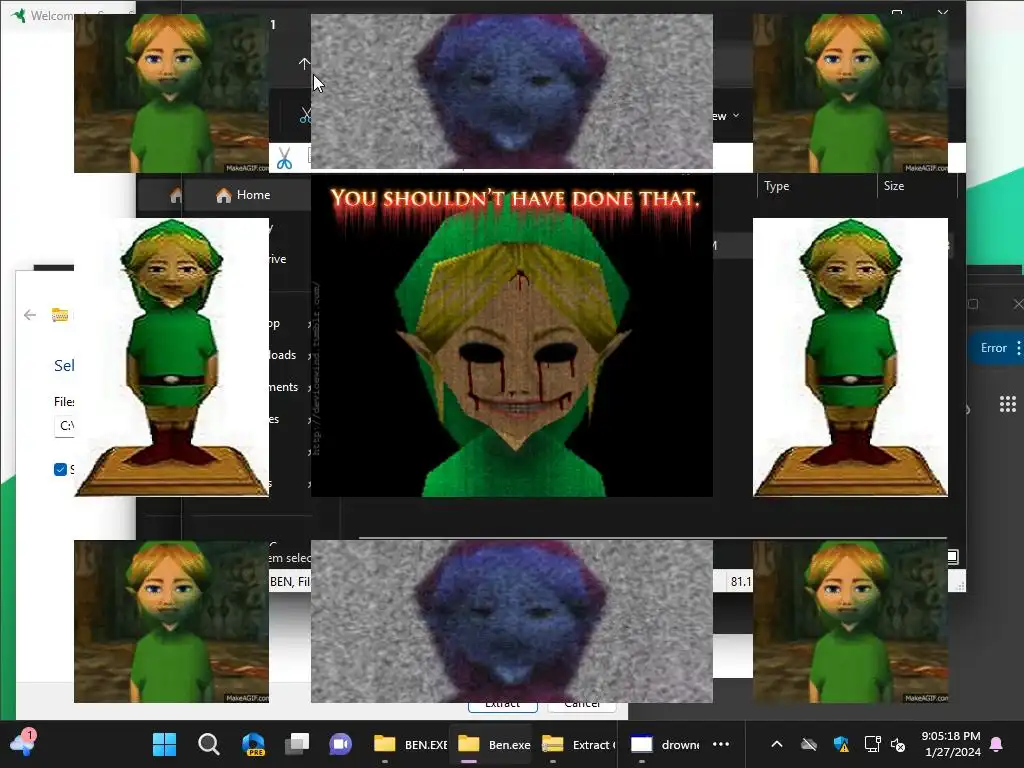Click the back arrow in the Extract dialog
Viewport: 1024px width, 768px height.
(30, 315)
